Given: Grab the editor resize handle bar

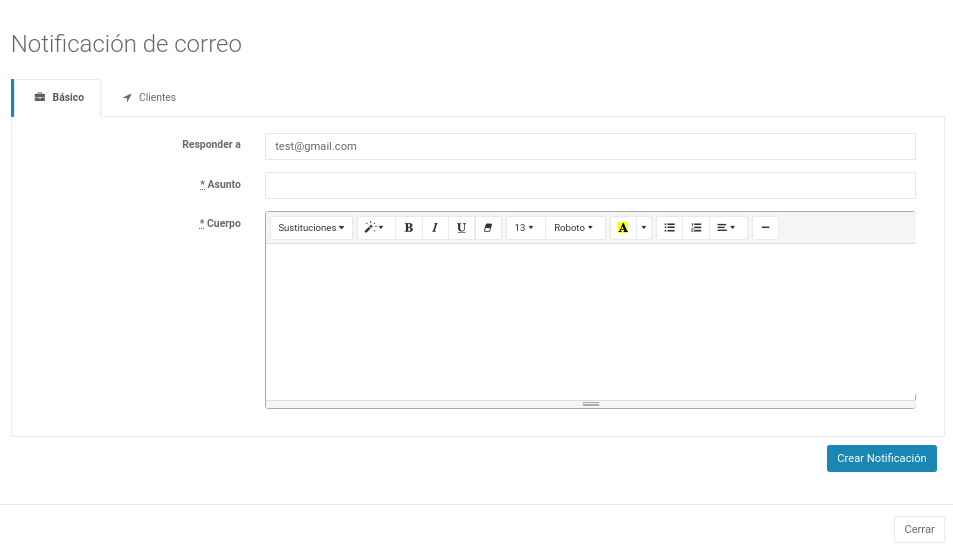Looking at the screenshot, I should tap(590, 404).
